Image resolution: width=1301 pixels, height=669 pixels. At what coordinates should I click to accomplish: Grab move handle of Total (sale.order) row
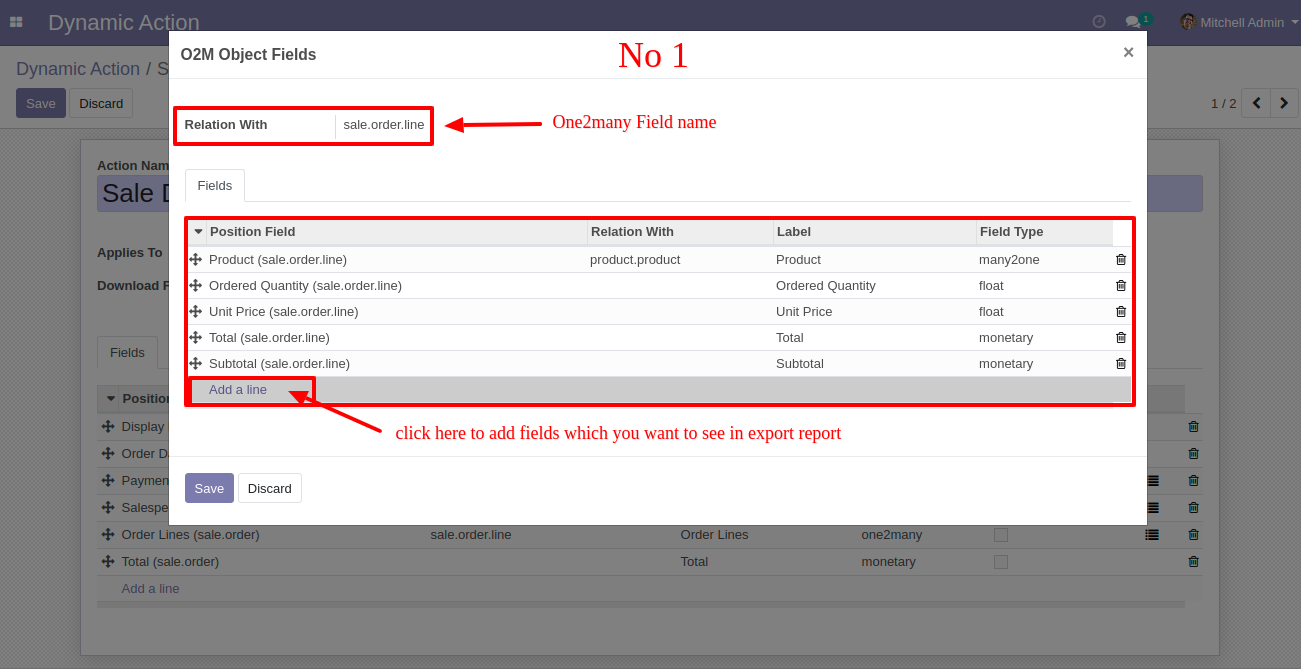point(108,562)
